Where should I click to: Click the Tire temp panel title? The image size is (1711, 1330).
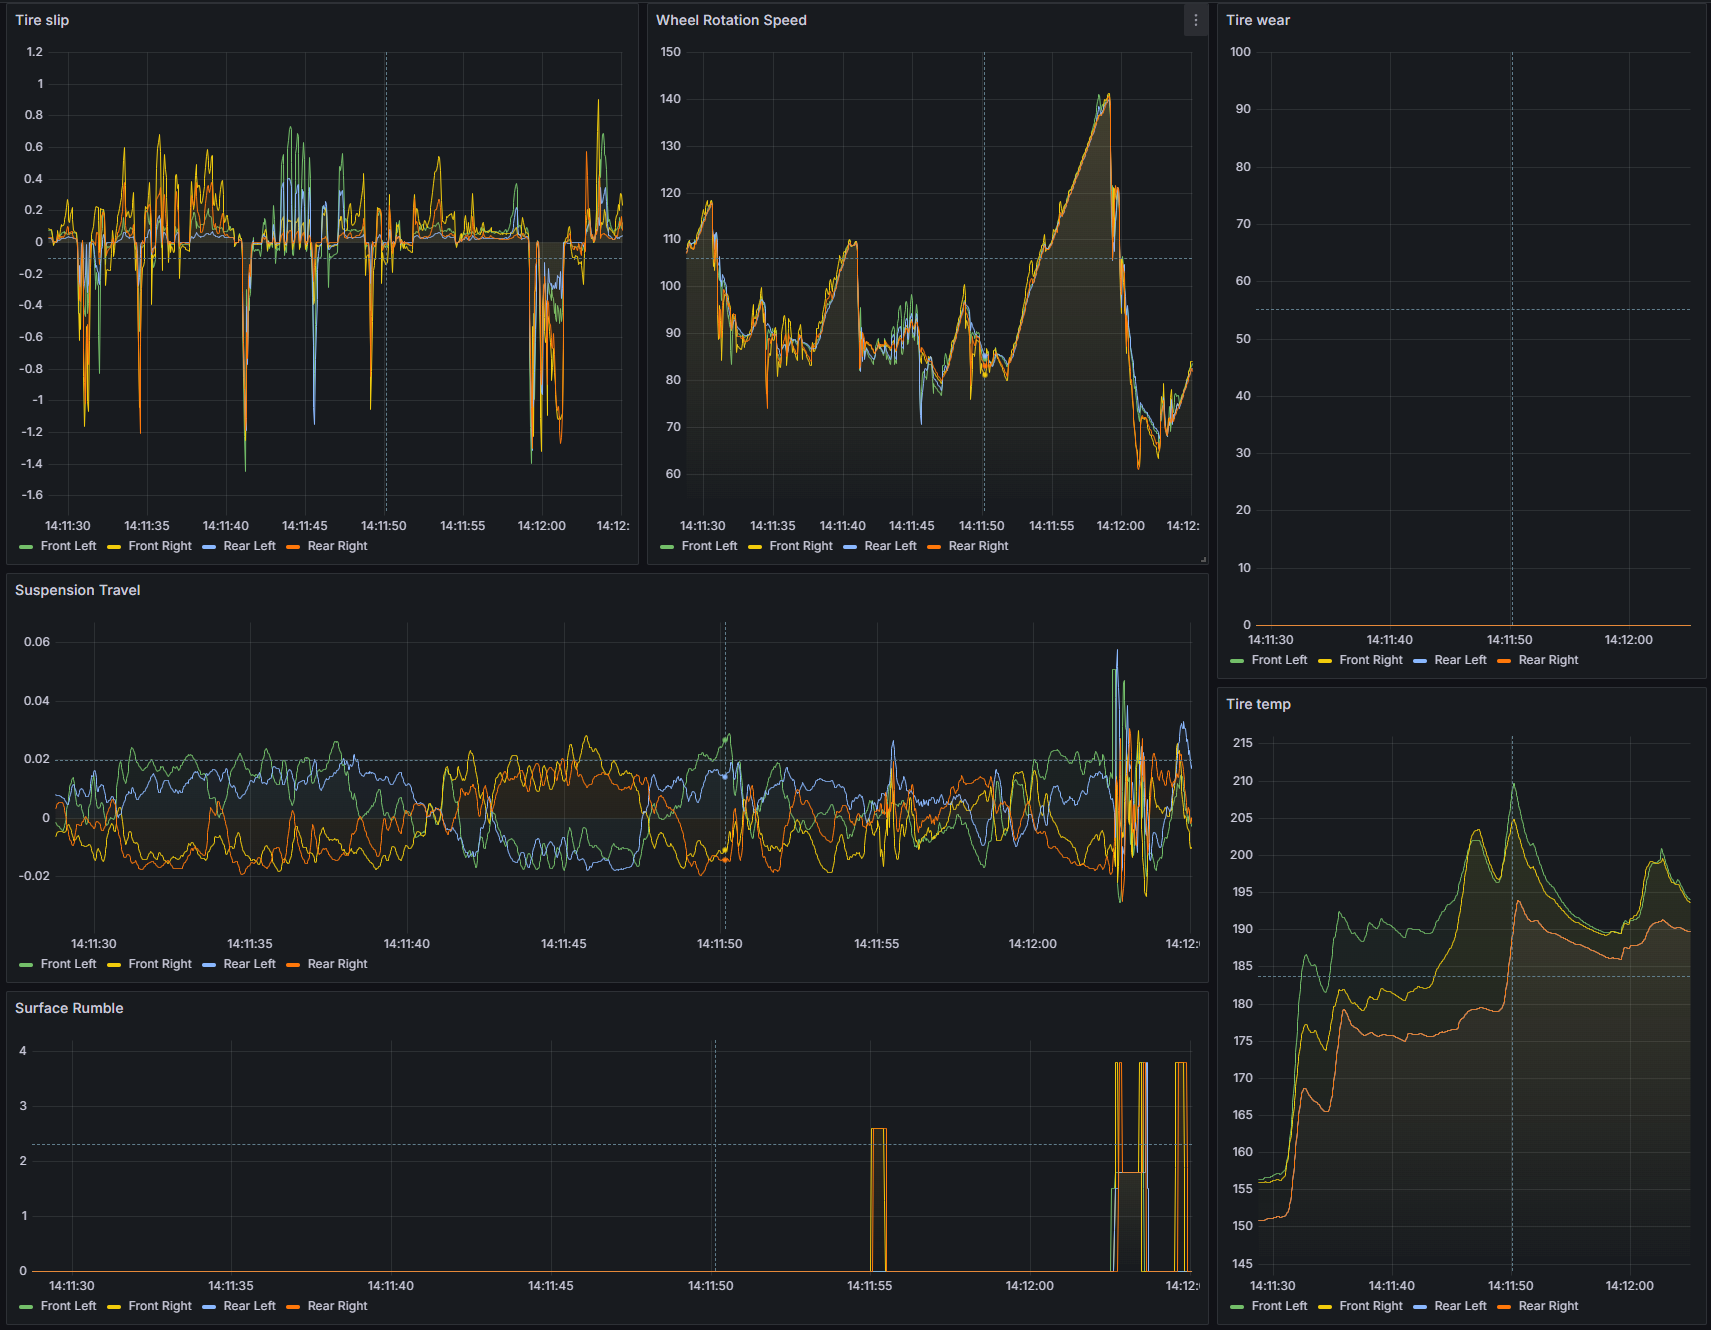(1258, 704)
